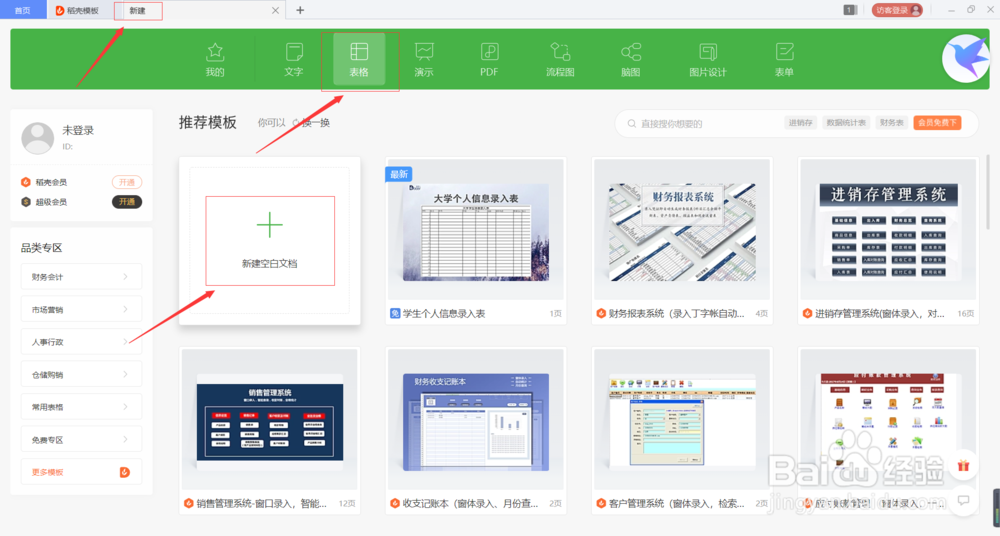The image size is (1000, 536).
Task: Switch to the 首页 tab
Action: (x=22, y=10)
